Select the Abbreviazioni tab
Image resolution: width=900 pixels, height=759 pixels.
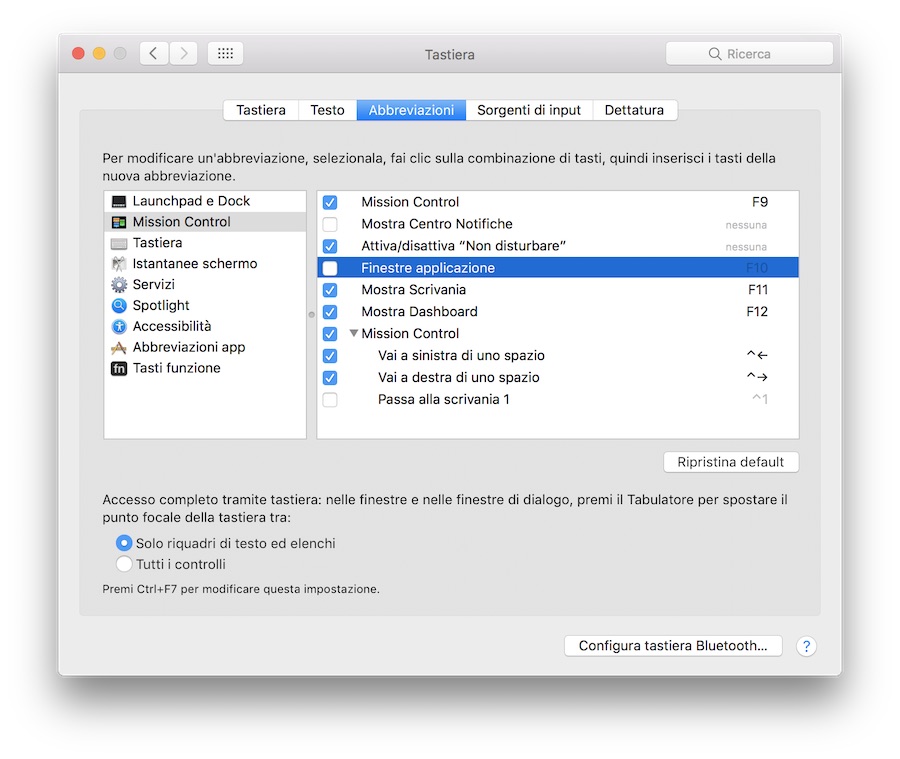(x=411, y=110)
